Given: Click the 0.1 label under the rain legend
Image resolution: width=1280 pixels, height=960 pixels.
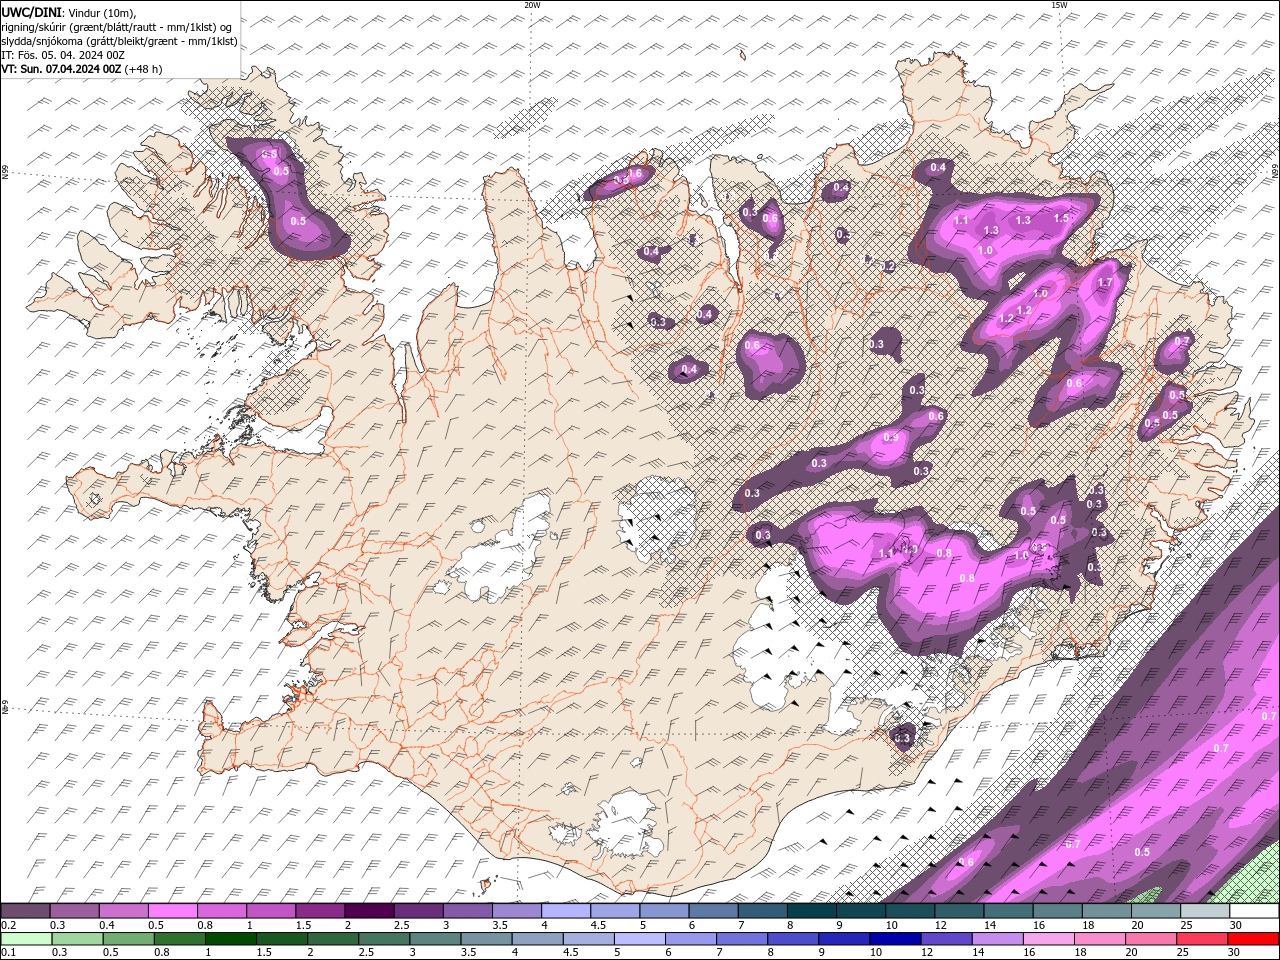Looking at the screenshot, I should tap(9, 952).
